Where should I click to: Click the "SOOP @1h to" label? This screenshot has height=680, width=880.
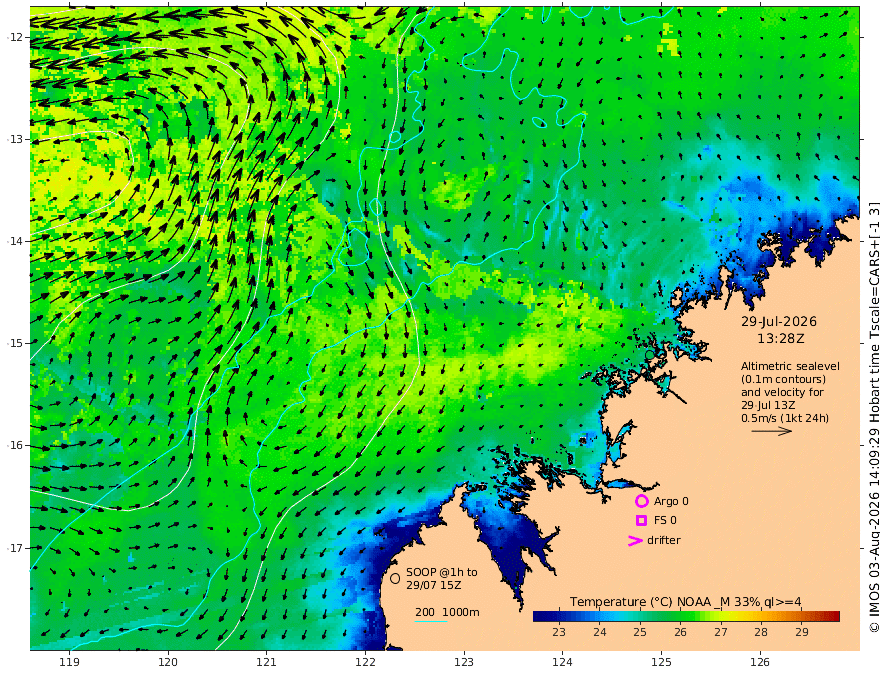coord(442,572)
